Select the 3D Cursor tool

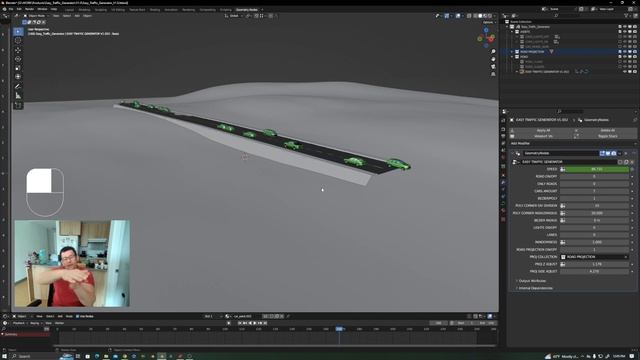pos(18,40)
